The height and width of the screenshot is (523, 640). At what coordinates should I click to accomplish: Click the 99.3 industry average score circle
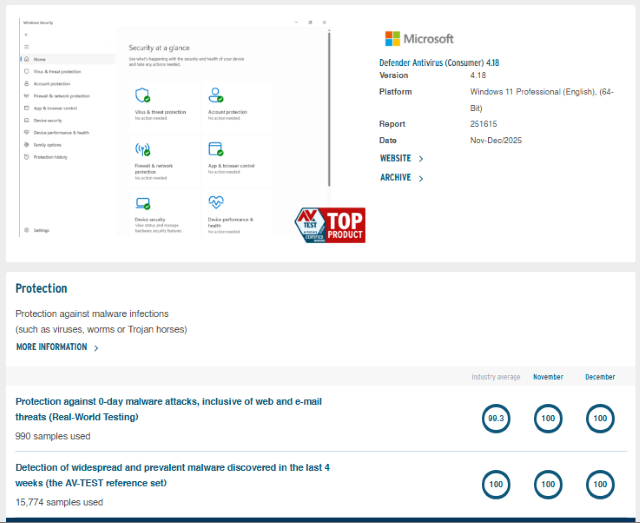(x=495, y=419)
